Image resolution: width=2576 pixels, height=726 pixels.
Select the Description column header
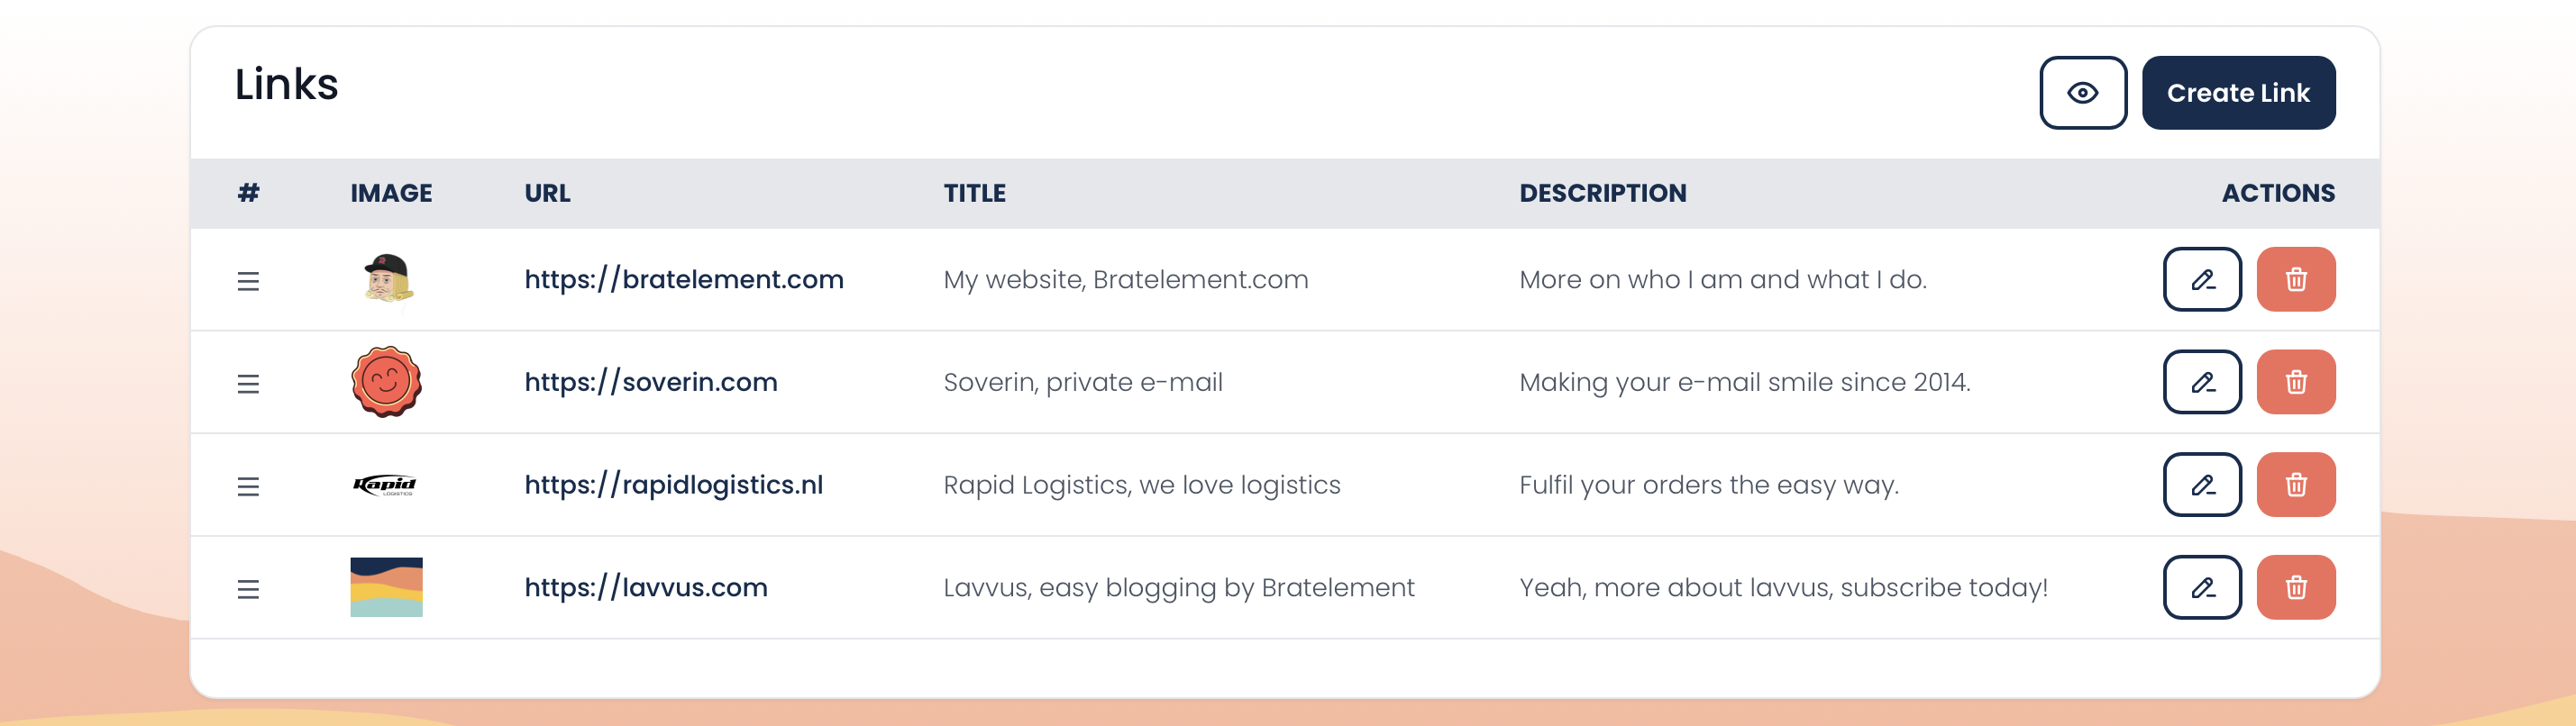(x=1602, y=193)
